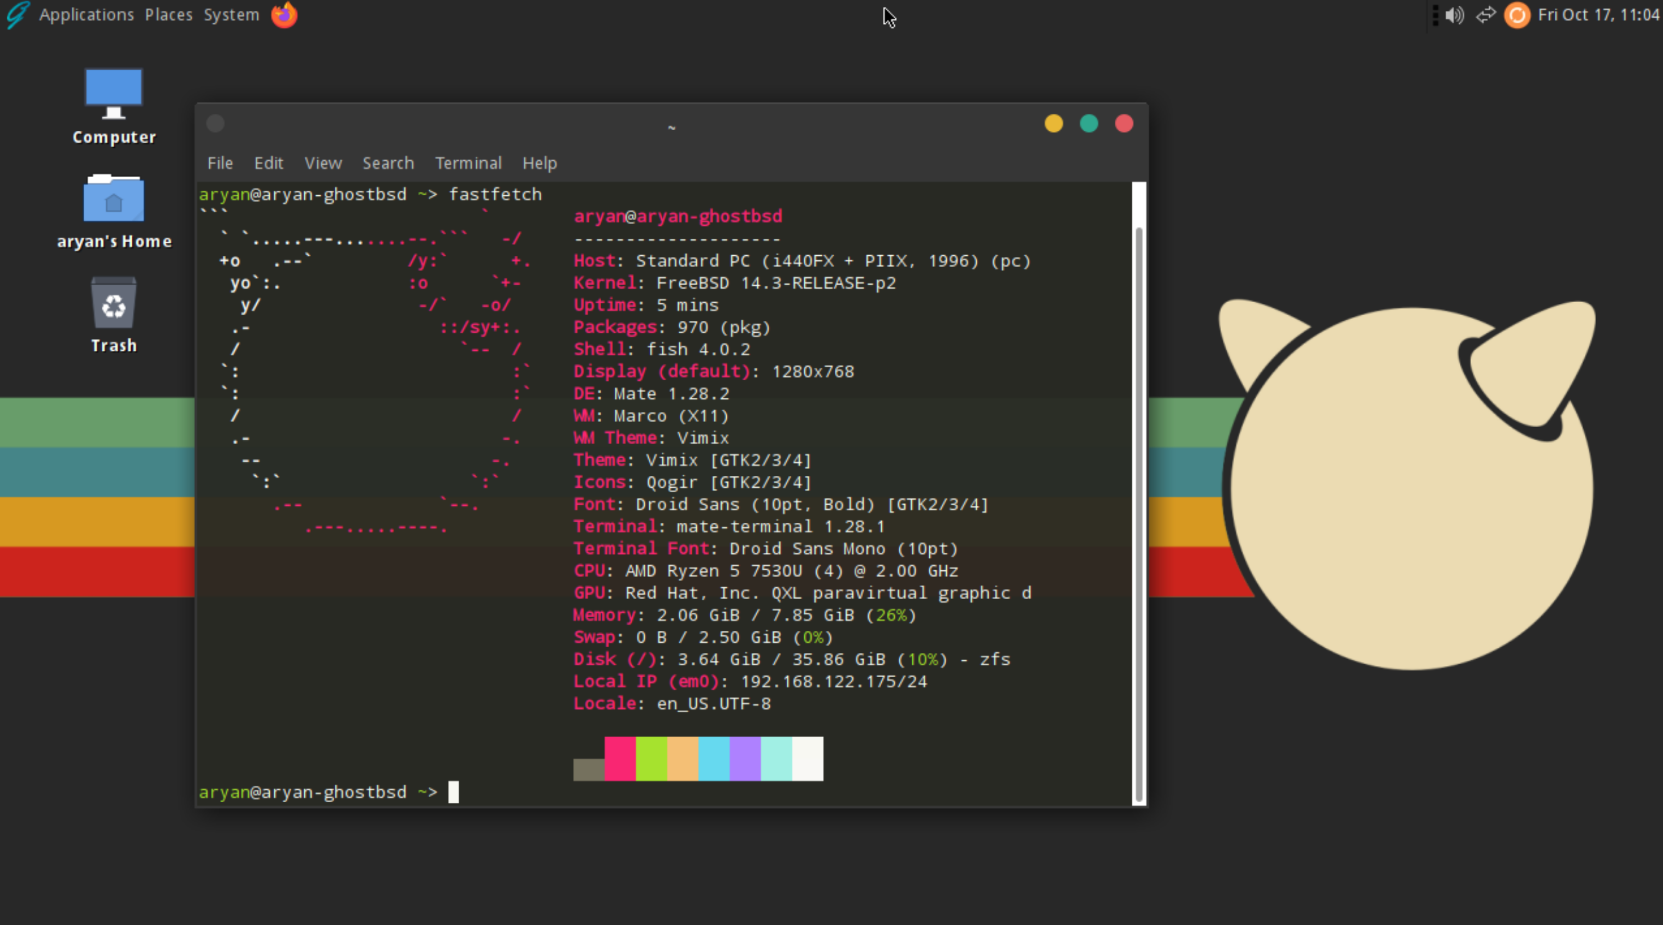This screenshot has width=1663, height=925.
Task: Launch Firefox from the top panel
Action: [284, 15]
